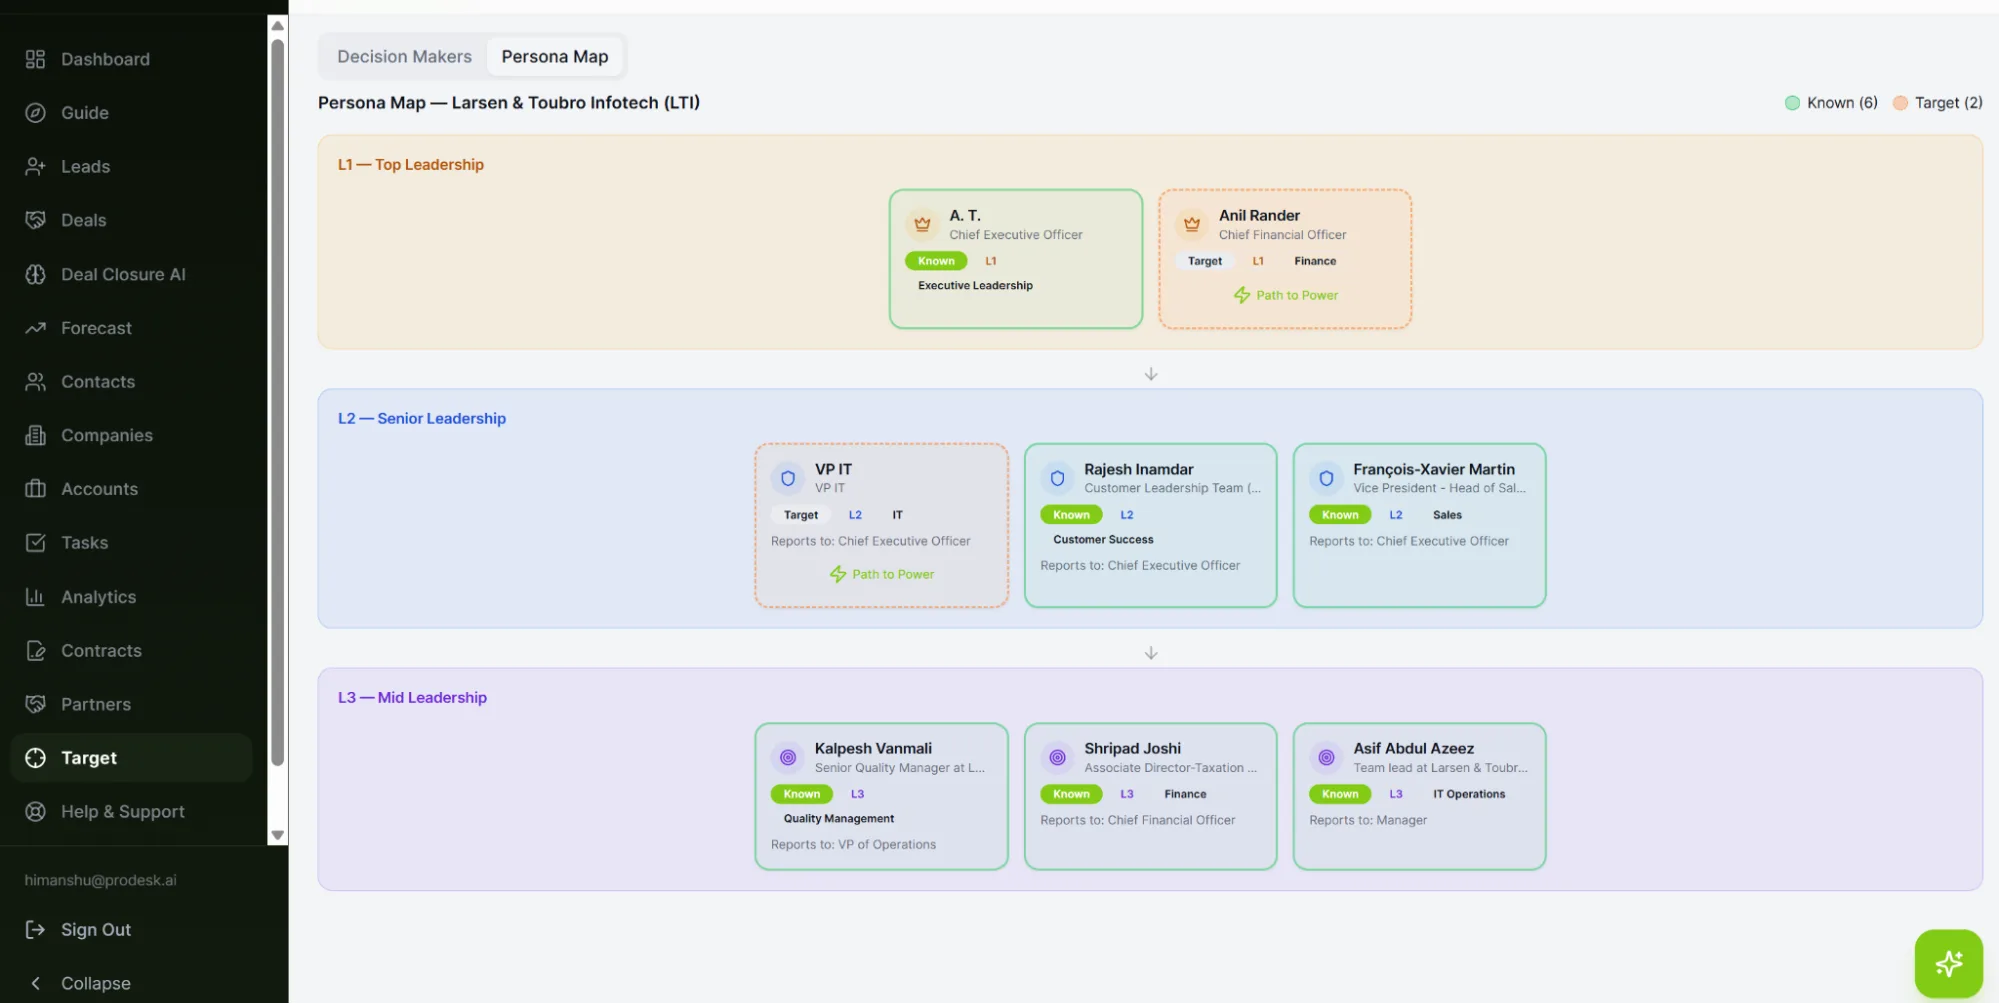Click the Deal Closure AI brain icon

(35, 274)
